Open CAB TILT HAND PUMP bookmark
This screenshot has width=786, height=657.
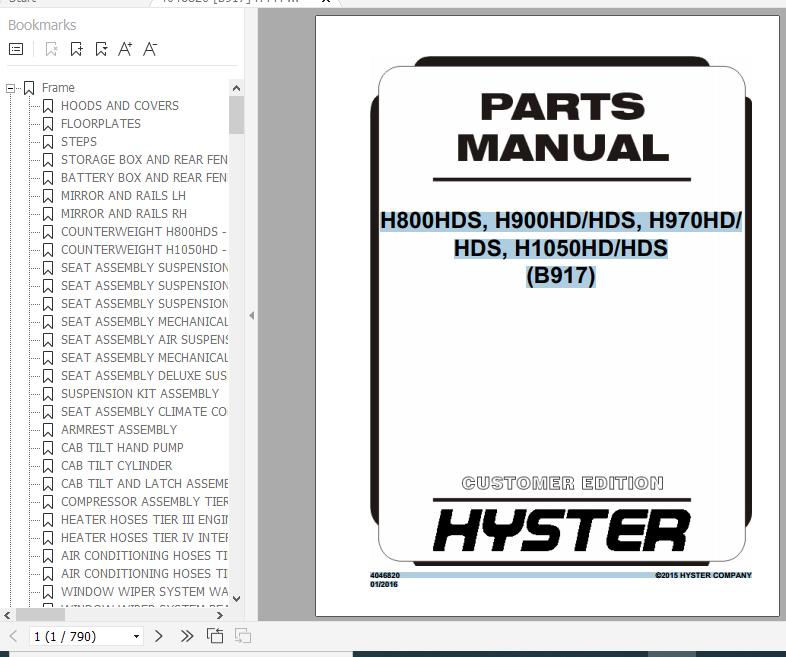pos(122,448)
